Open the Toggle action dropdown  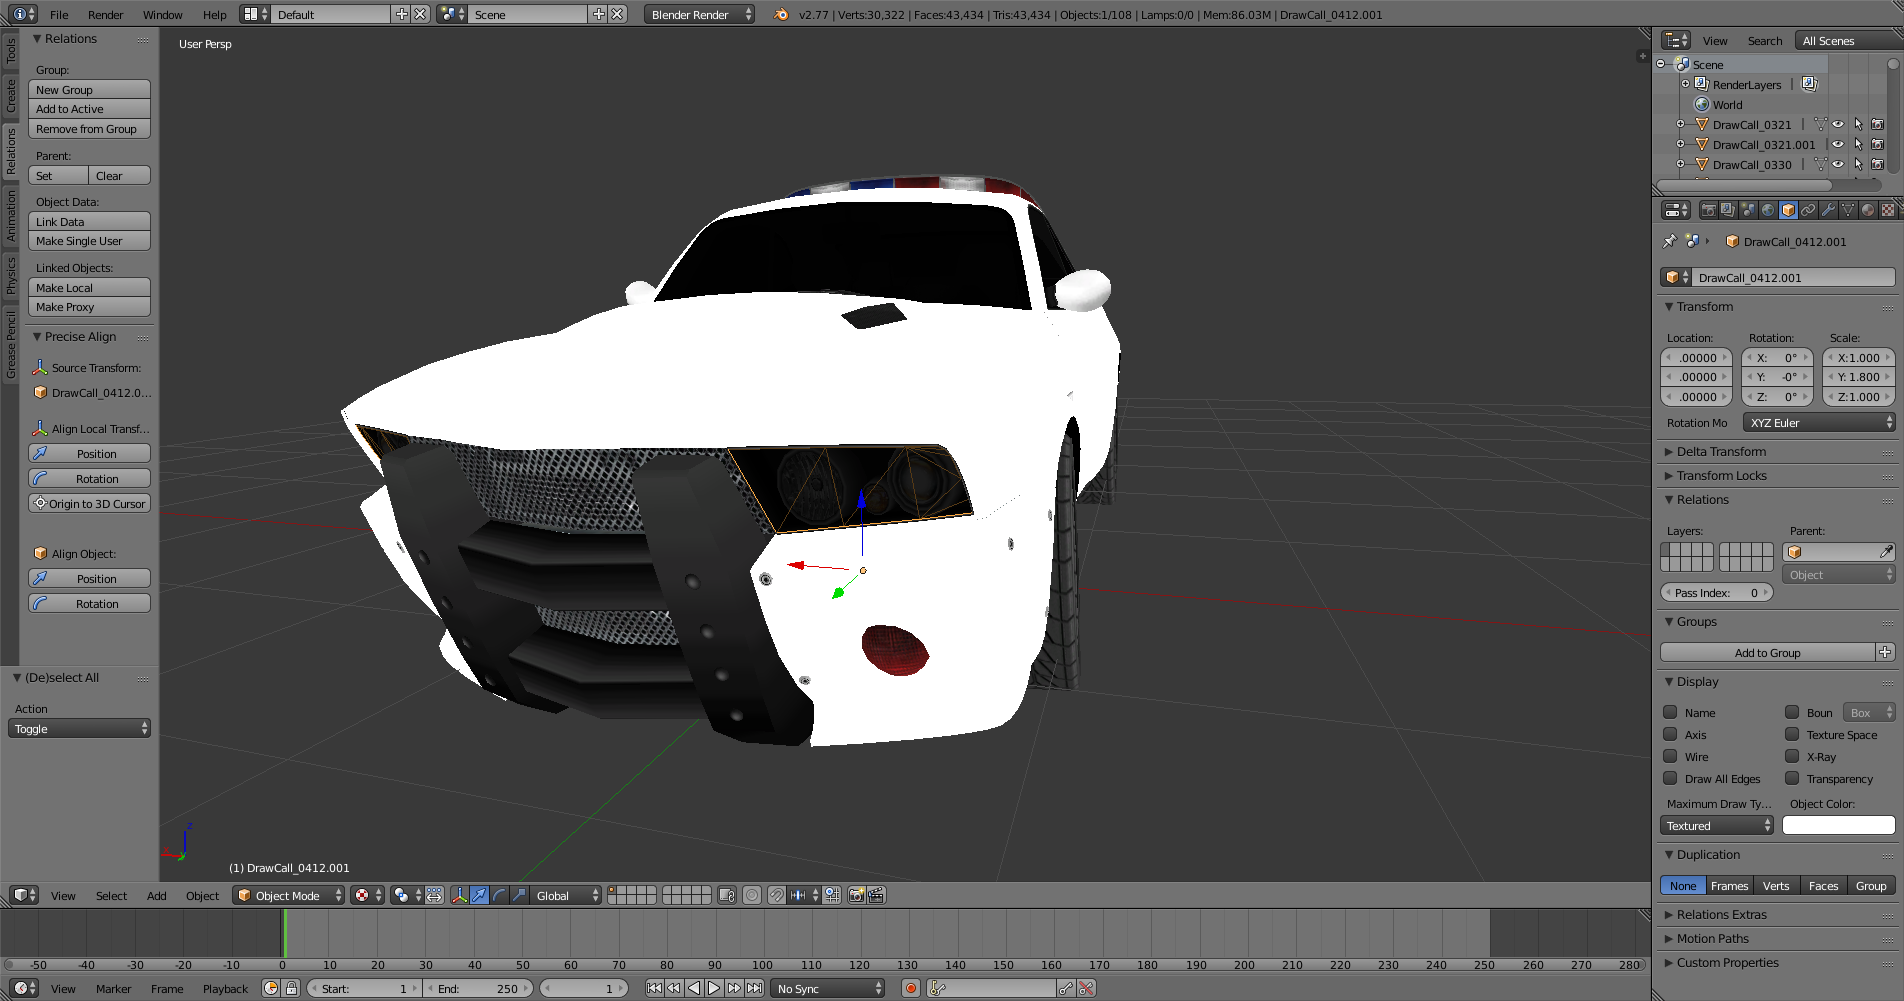tap(79, 728)
